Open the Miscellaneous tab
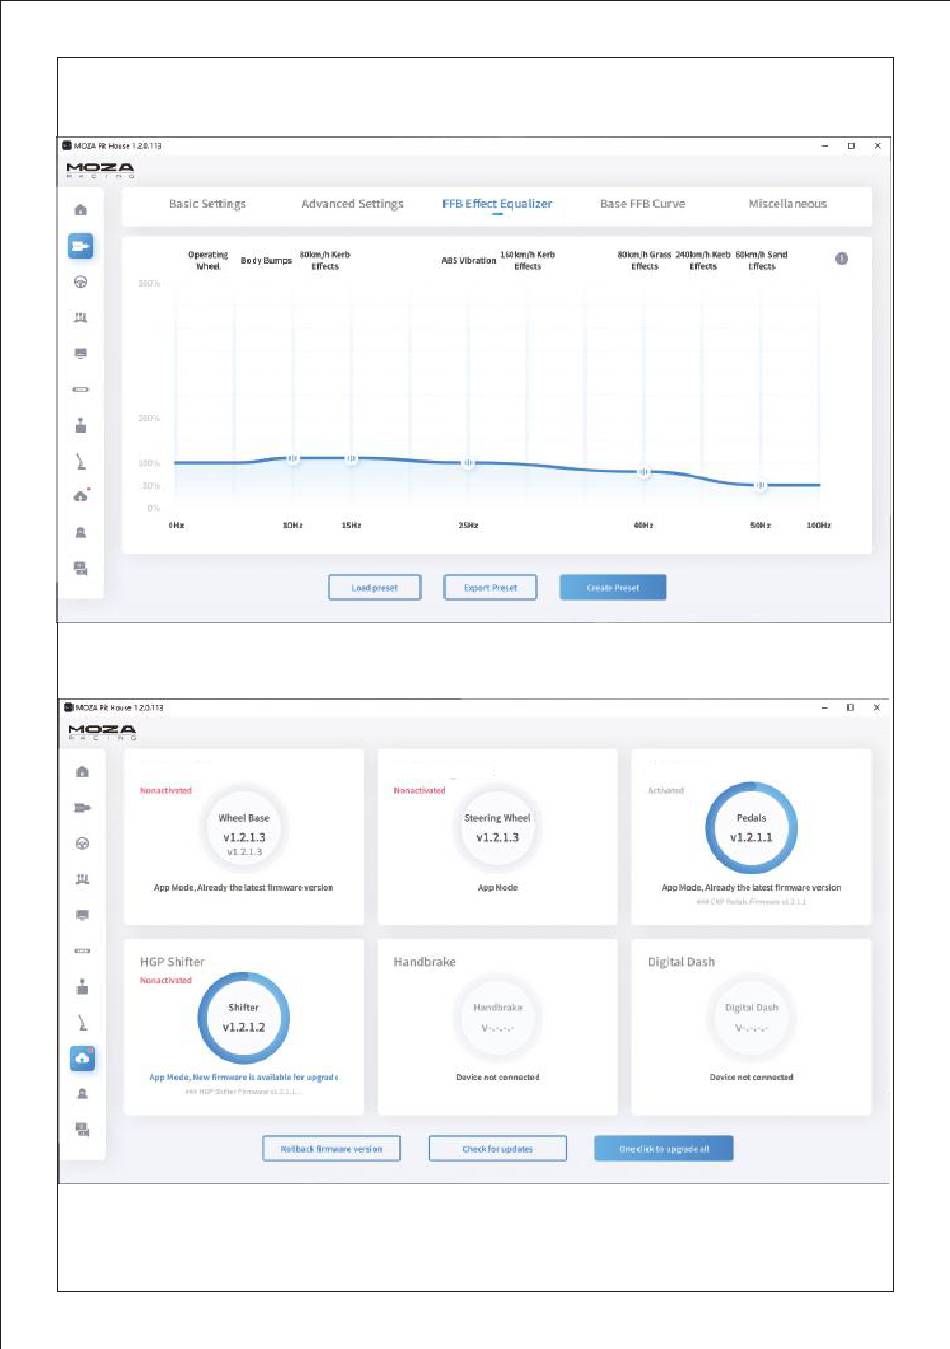 click(788, 204)
